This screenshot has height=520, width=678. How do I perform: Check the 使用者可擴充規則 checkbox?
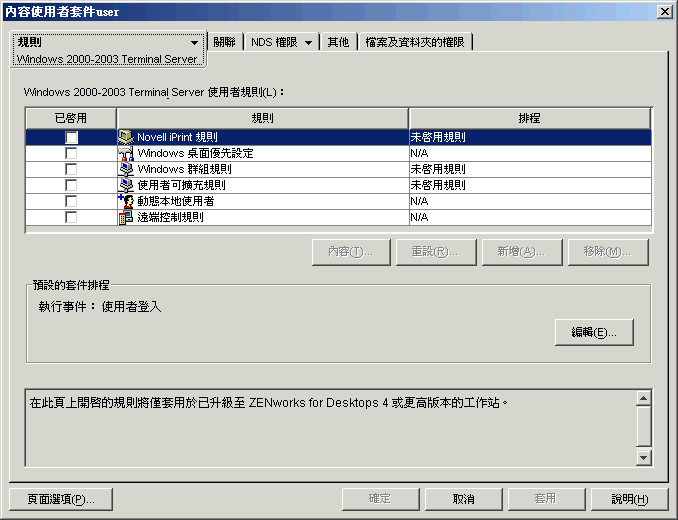point(71,185)
